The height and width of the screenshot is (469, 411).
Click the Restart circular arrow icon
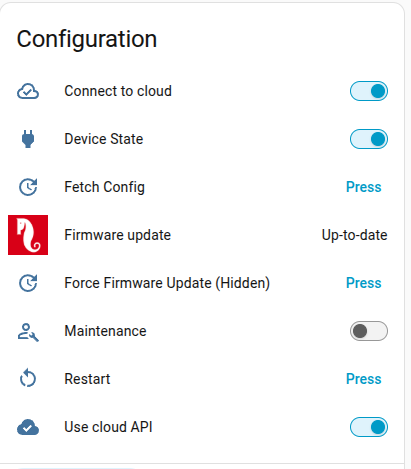pos(28,378)
